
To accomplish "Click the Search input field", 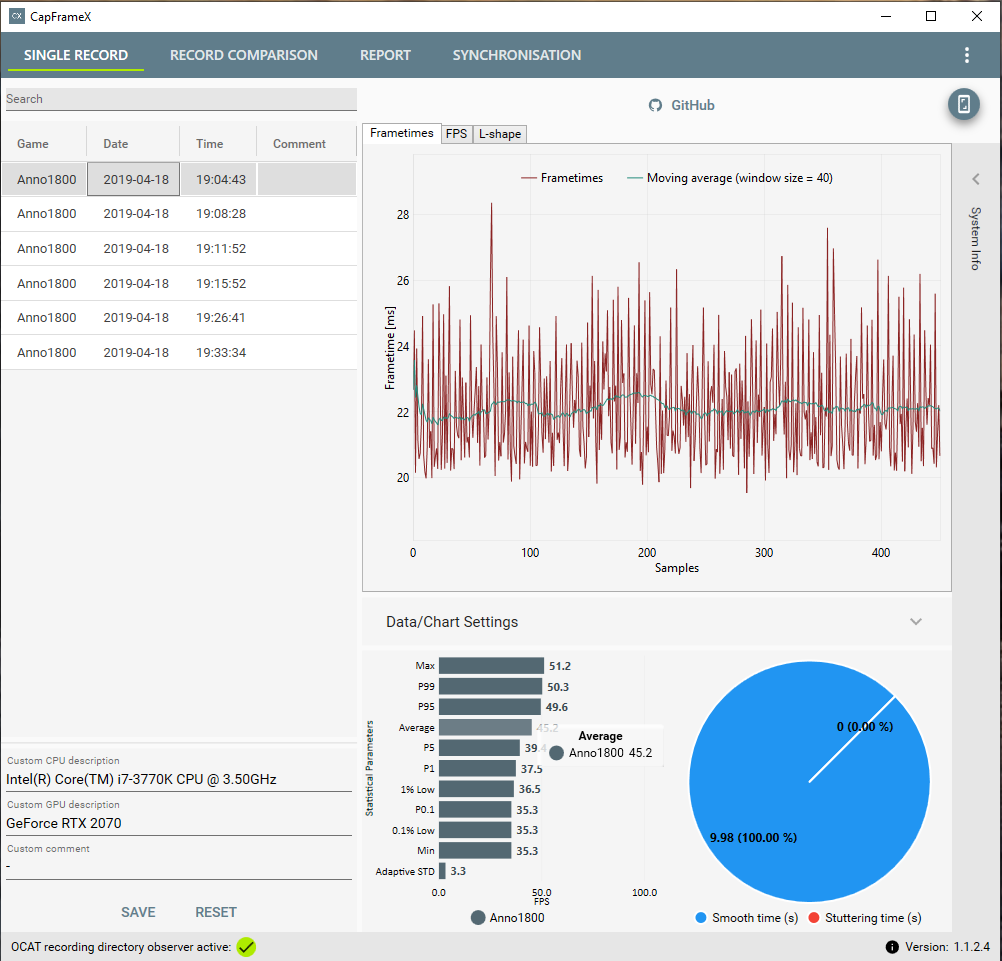I will (x=181, y=99).
